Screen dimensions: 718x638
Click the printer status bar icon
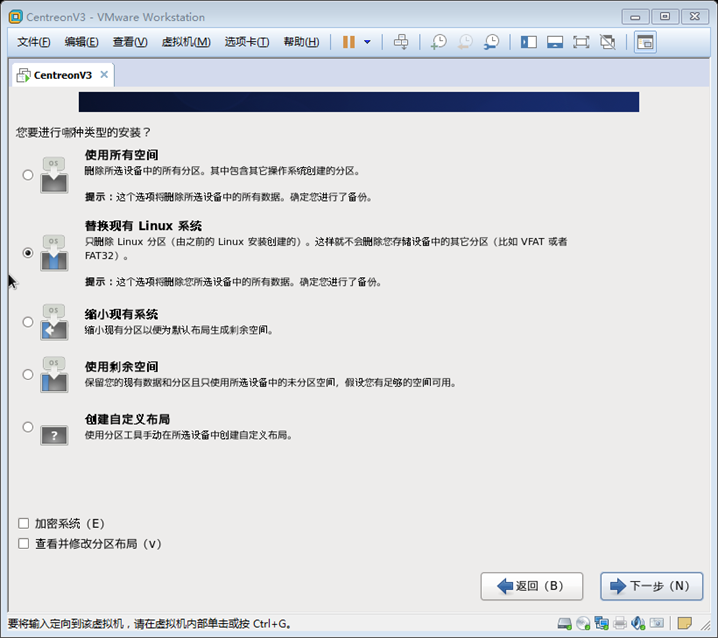620,623
